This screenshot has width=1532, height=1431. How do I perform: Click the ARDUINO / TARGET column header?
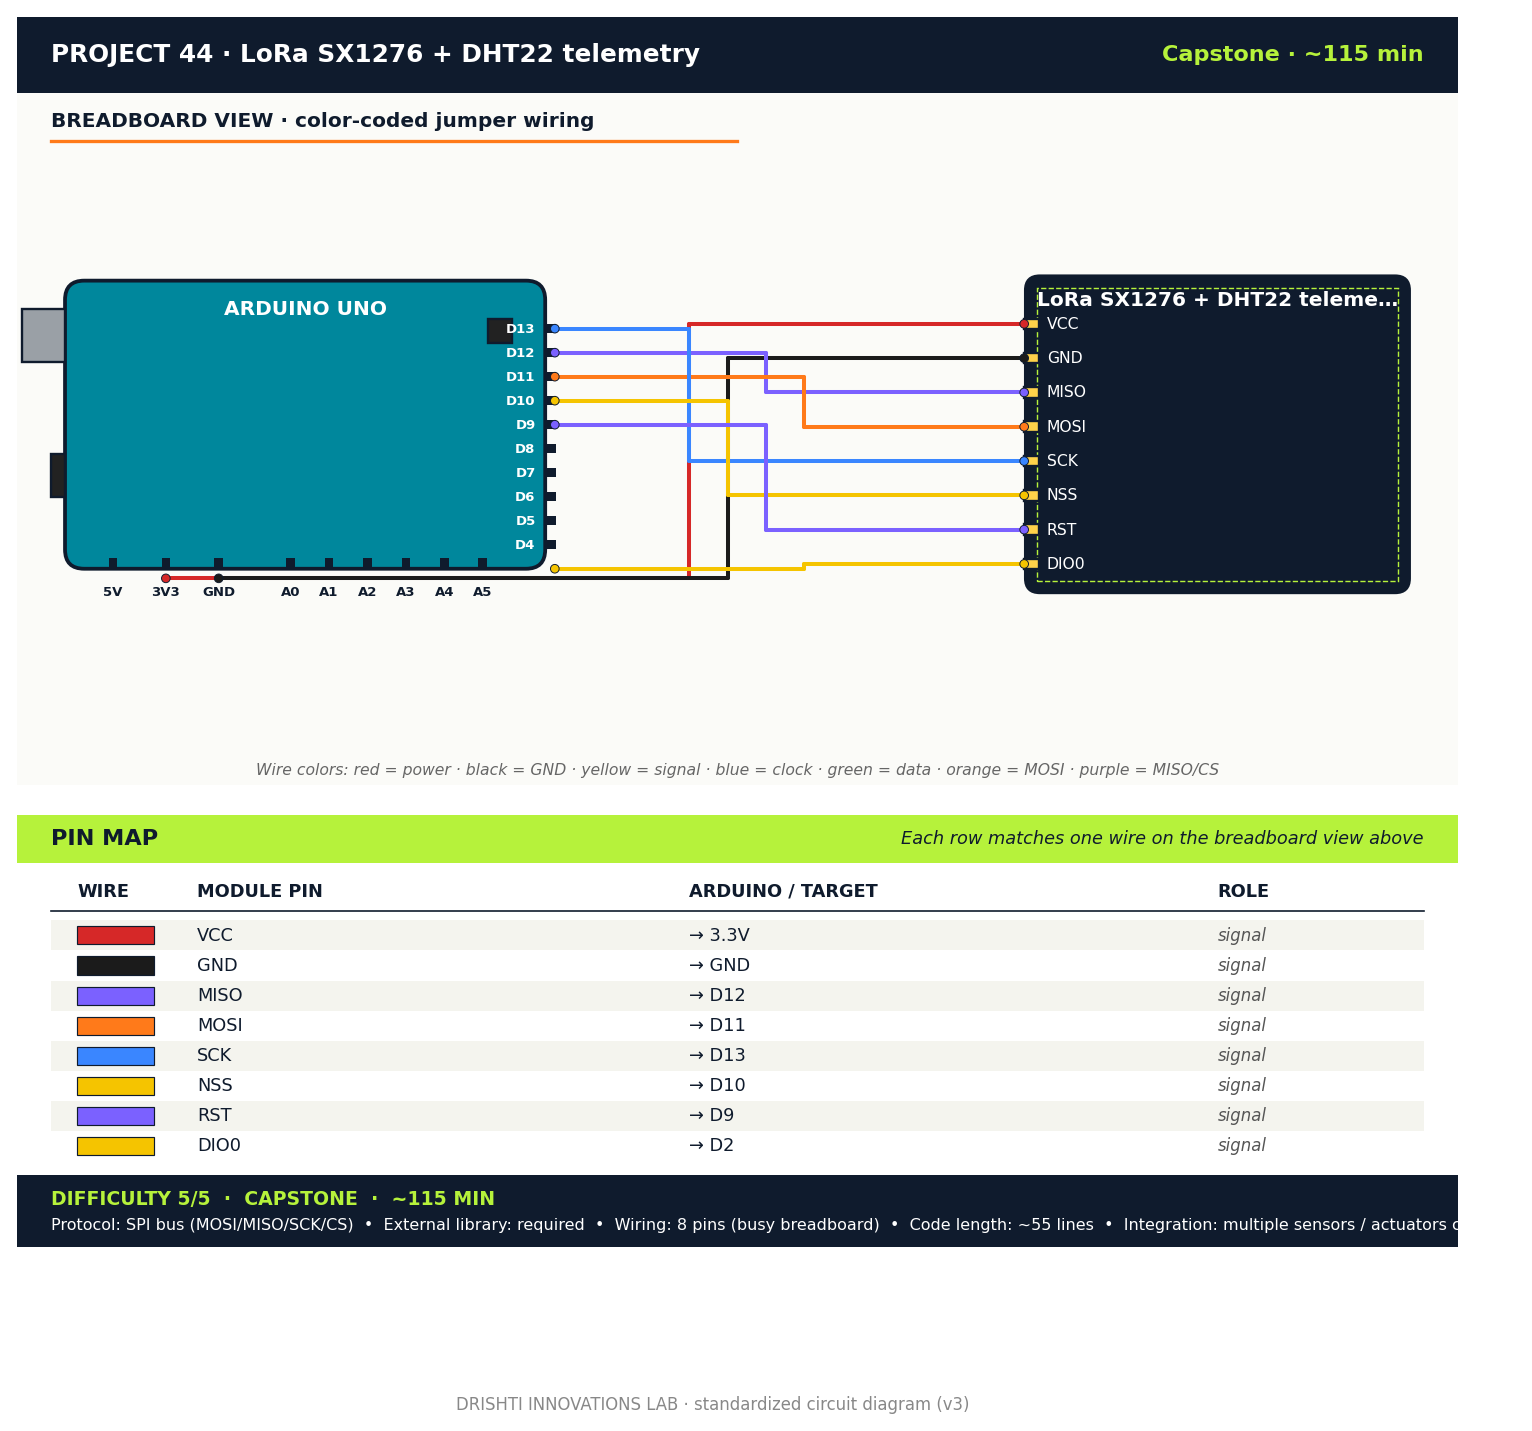[x=783, y=891]
